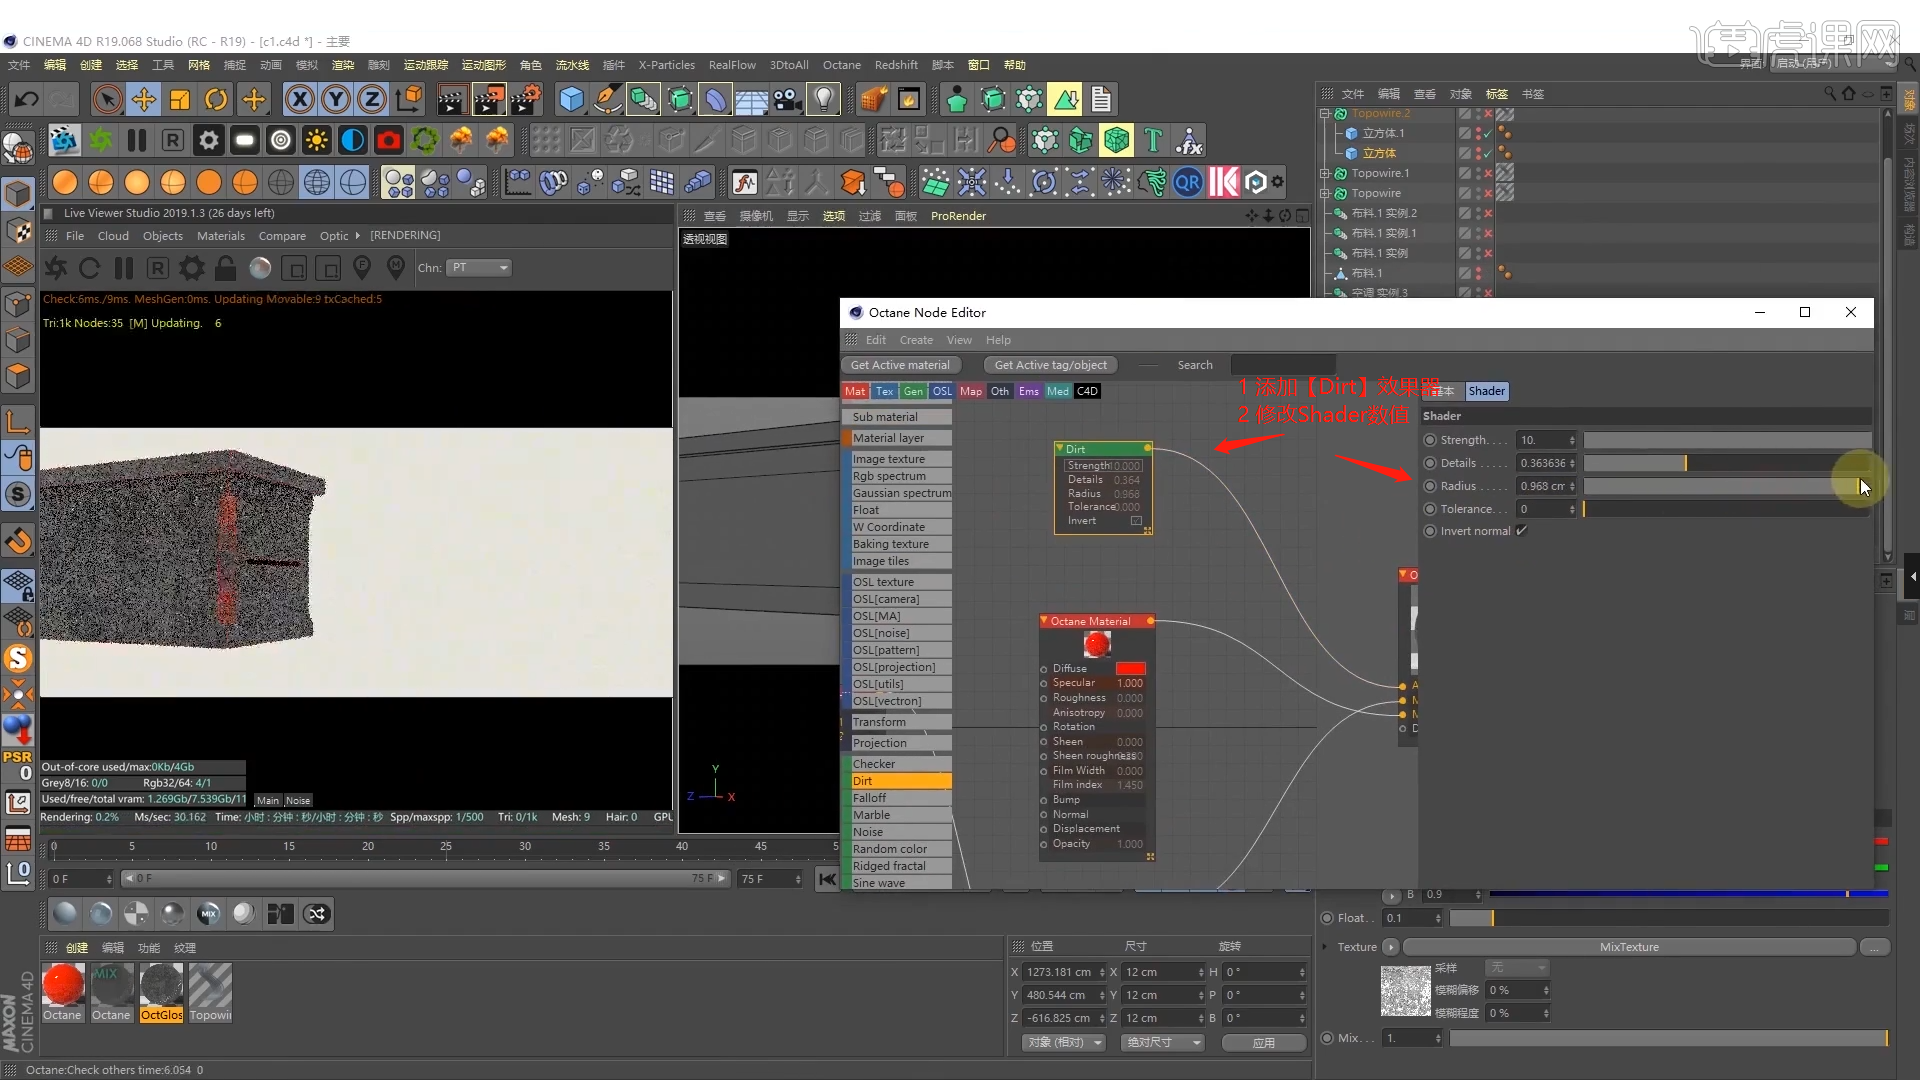Open Live Viewer Materials menu

click(221, 236)
